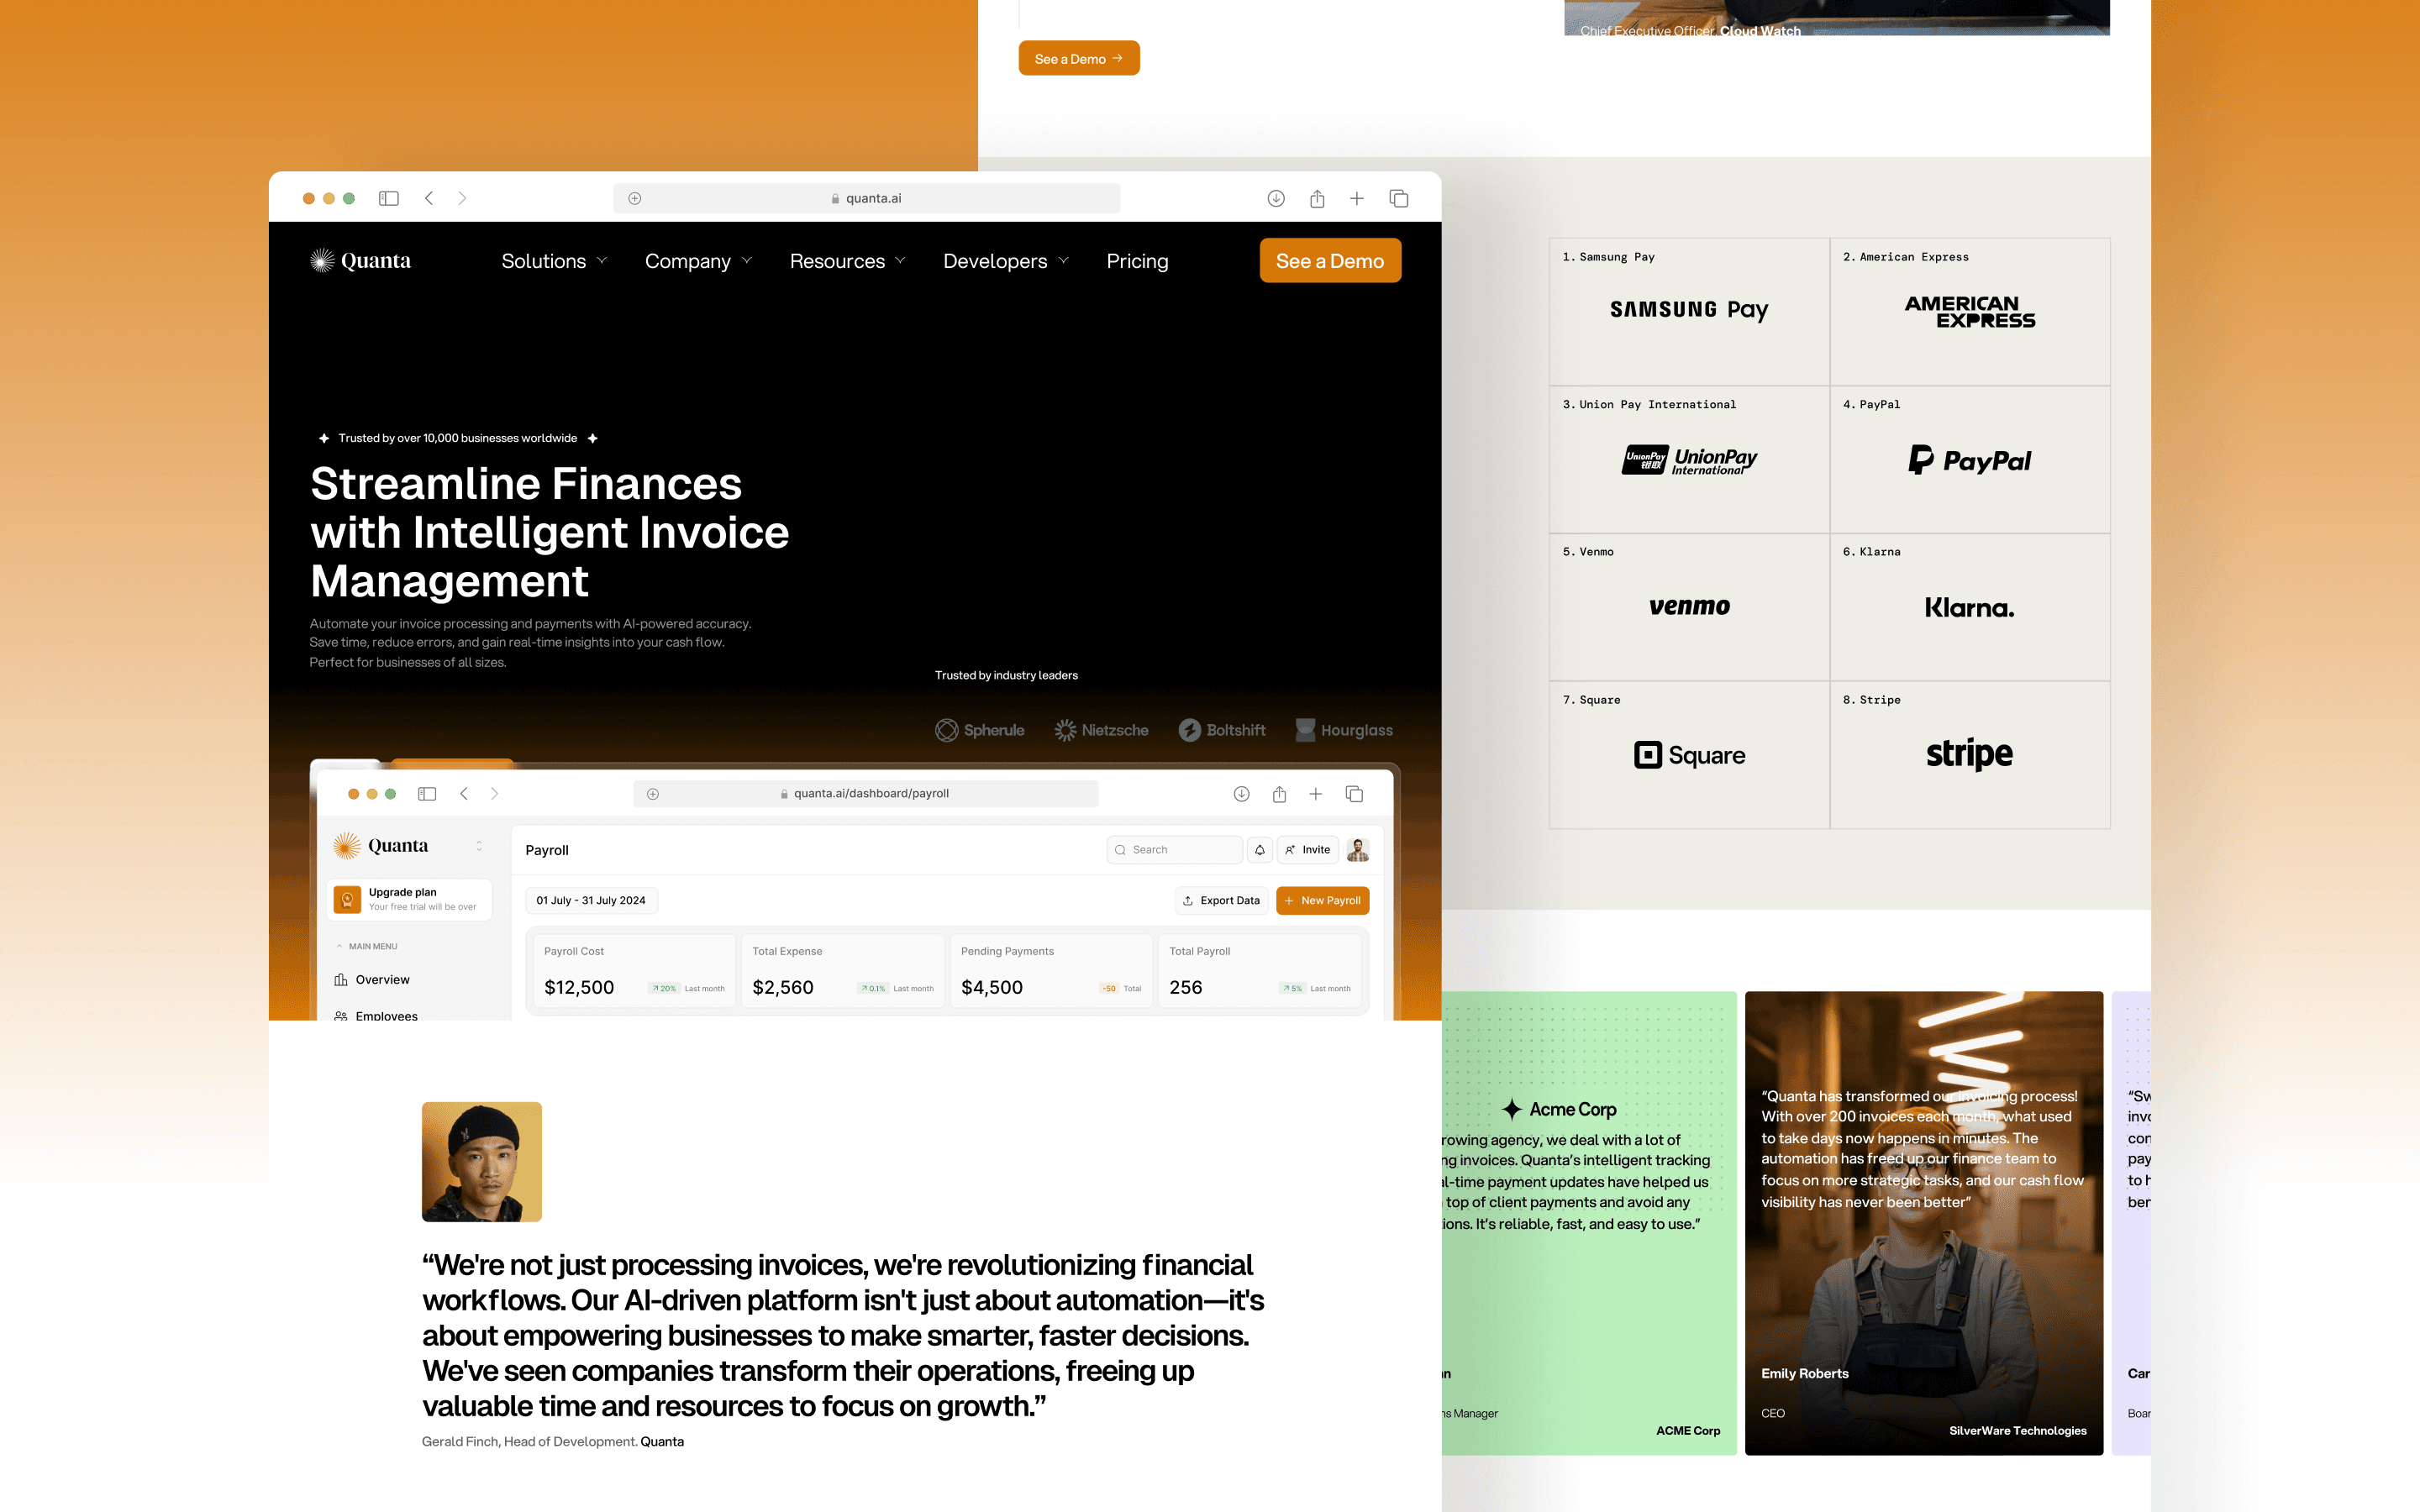Click the Square logo tile

click(1689, 755)
